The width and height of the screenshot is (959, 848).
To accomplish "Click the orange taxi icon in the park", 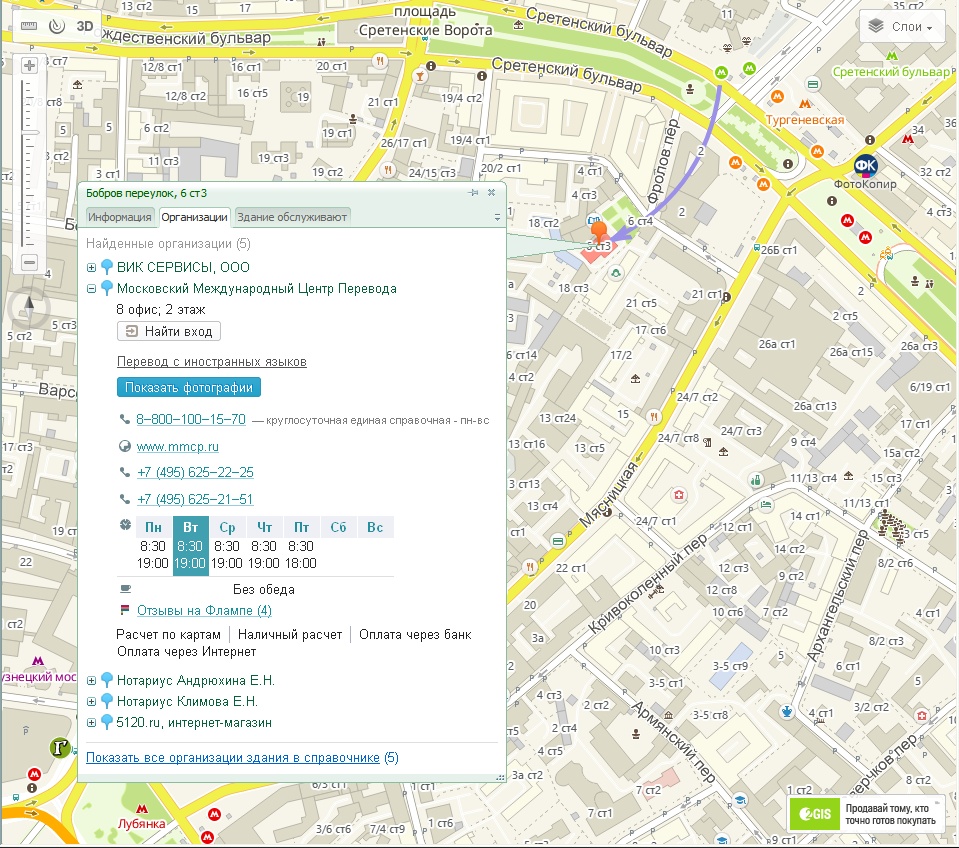I will click(886, 253).
